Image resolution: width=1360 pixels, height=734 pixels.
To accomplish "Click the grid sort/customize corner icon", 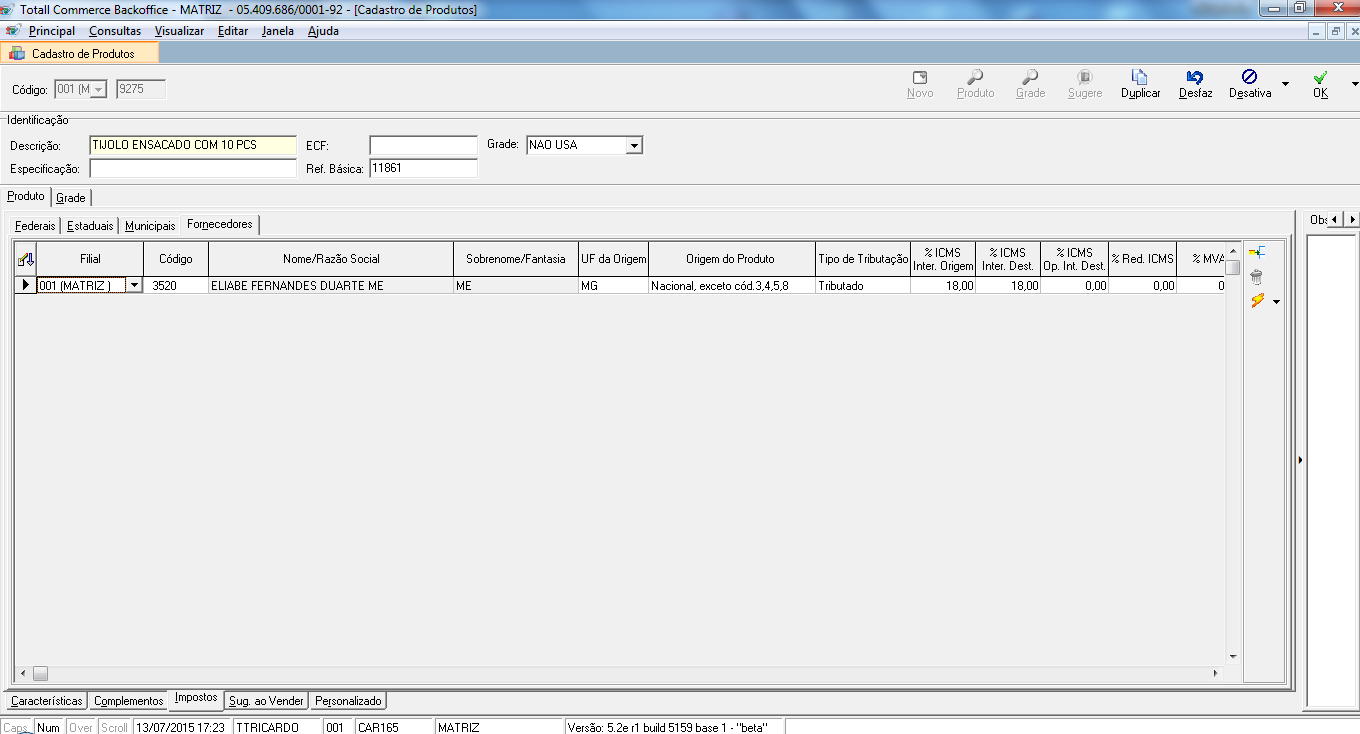I will (26, 259).
